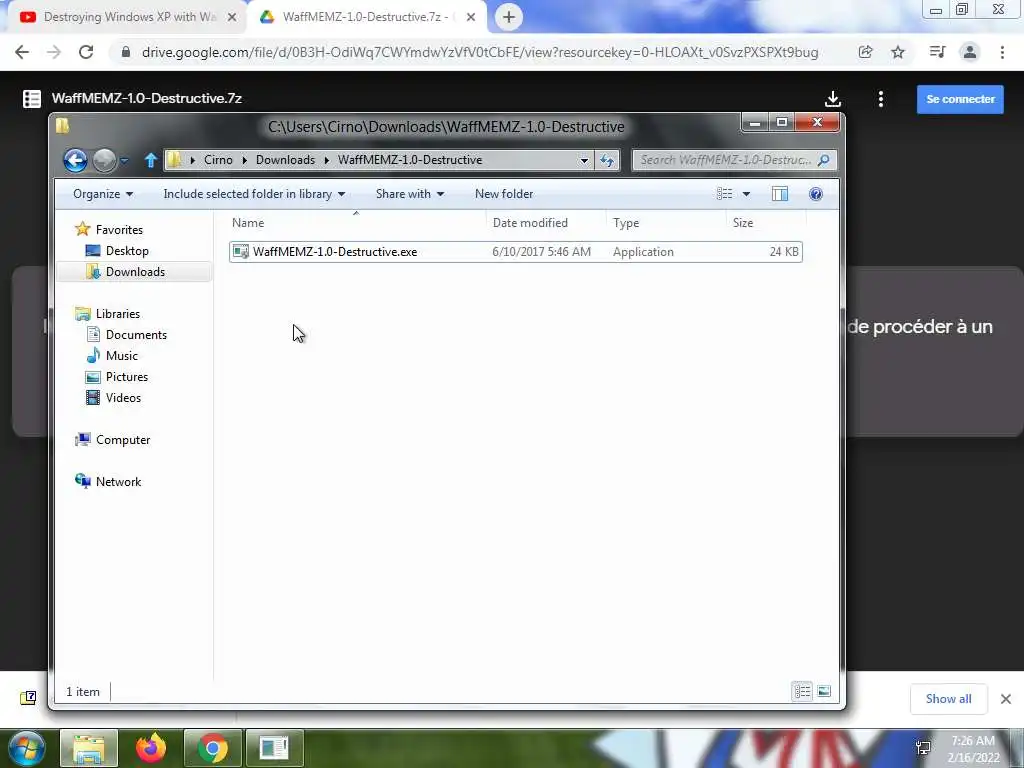
Task: Click Chrome's back arrow
Action: 22,52
